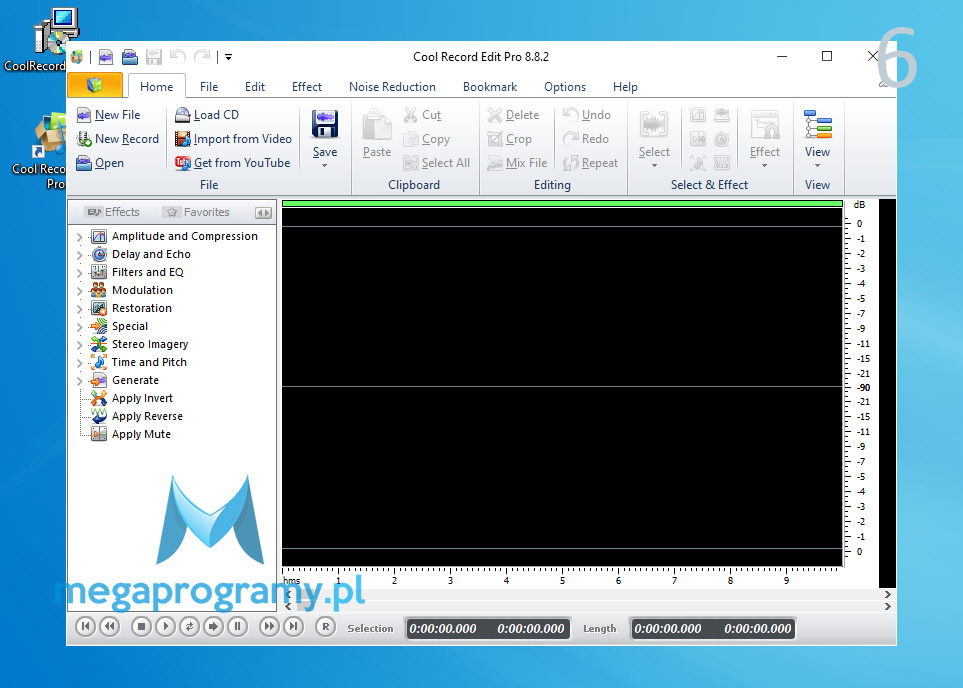This screenshot has width=963, height=688.
Task: Click the R record button
Action: coord(326,627)
